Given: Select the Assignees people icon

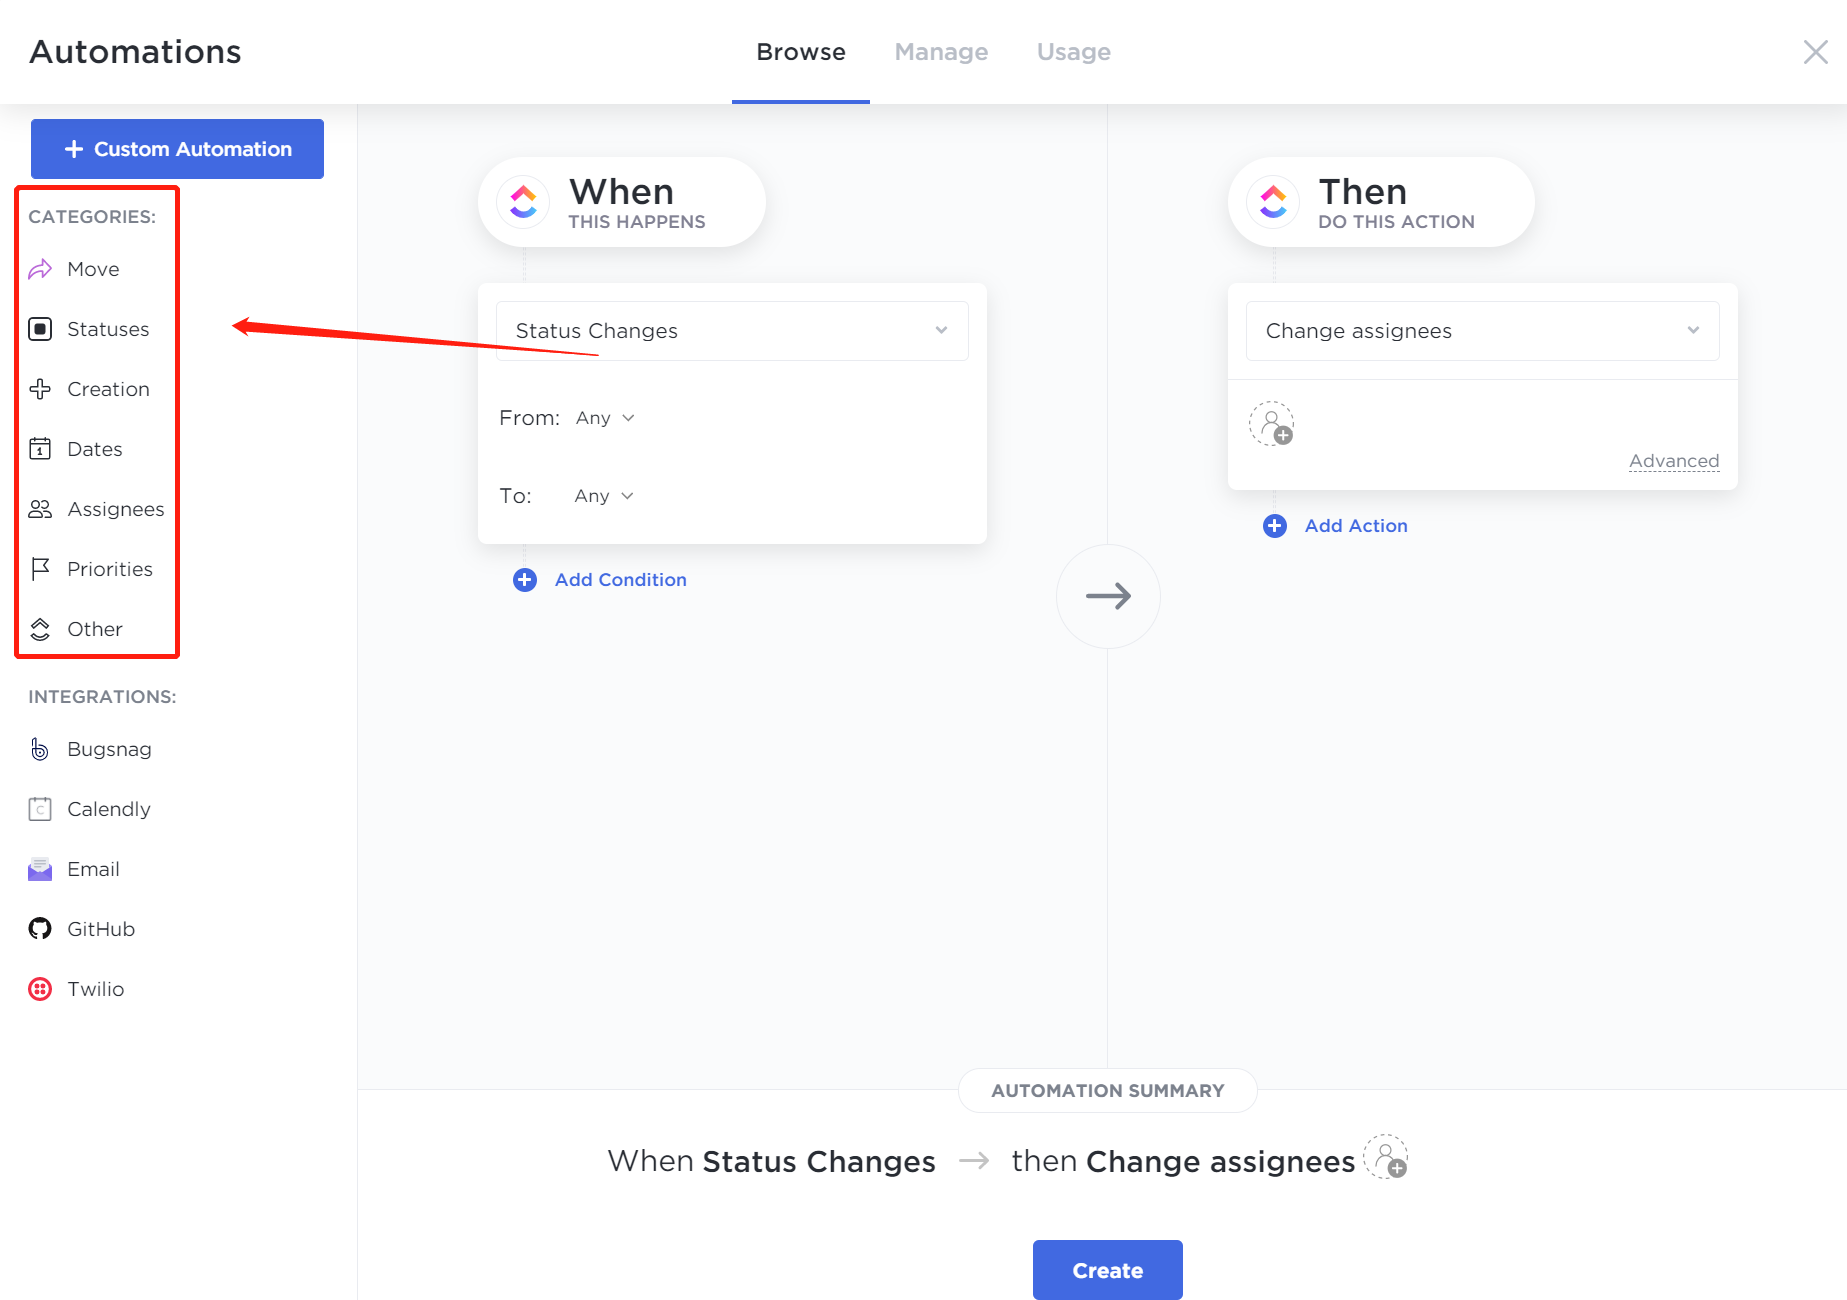Looking at the screenshot, I should [40, 509].
